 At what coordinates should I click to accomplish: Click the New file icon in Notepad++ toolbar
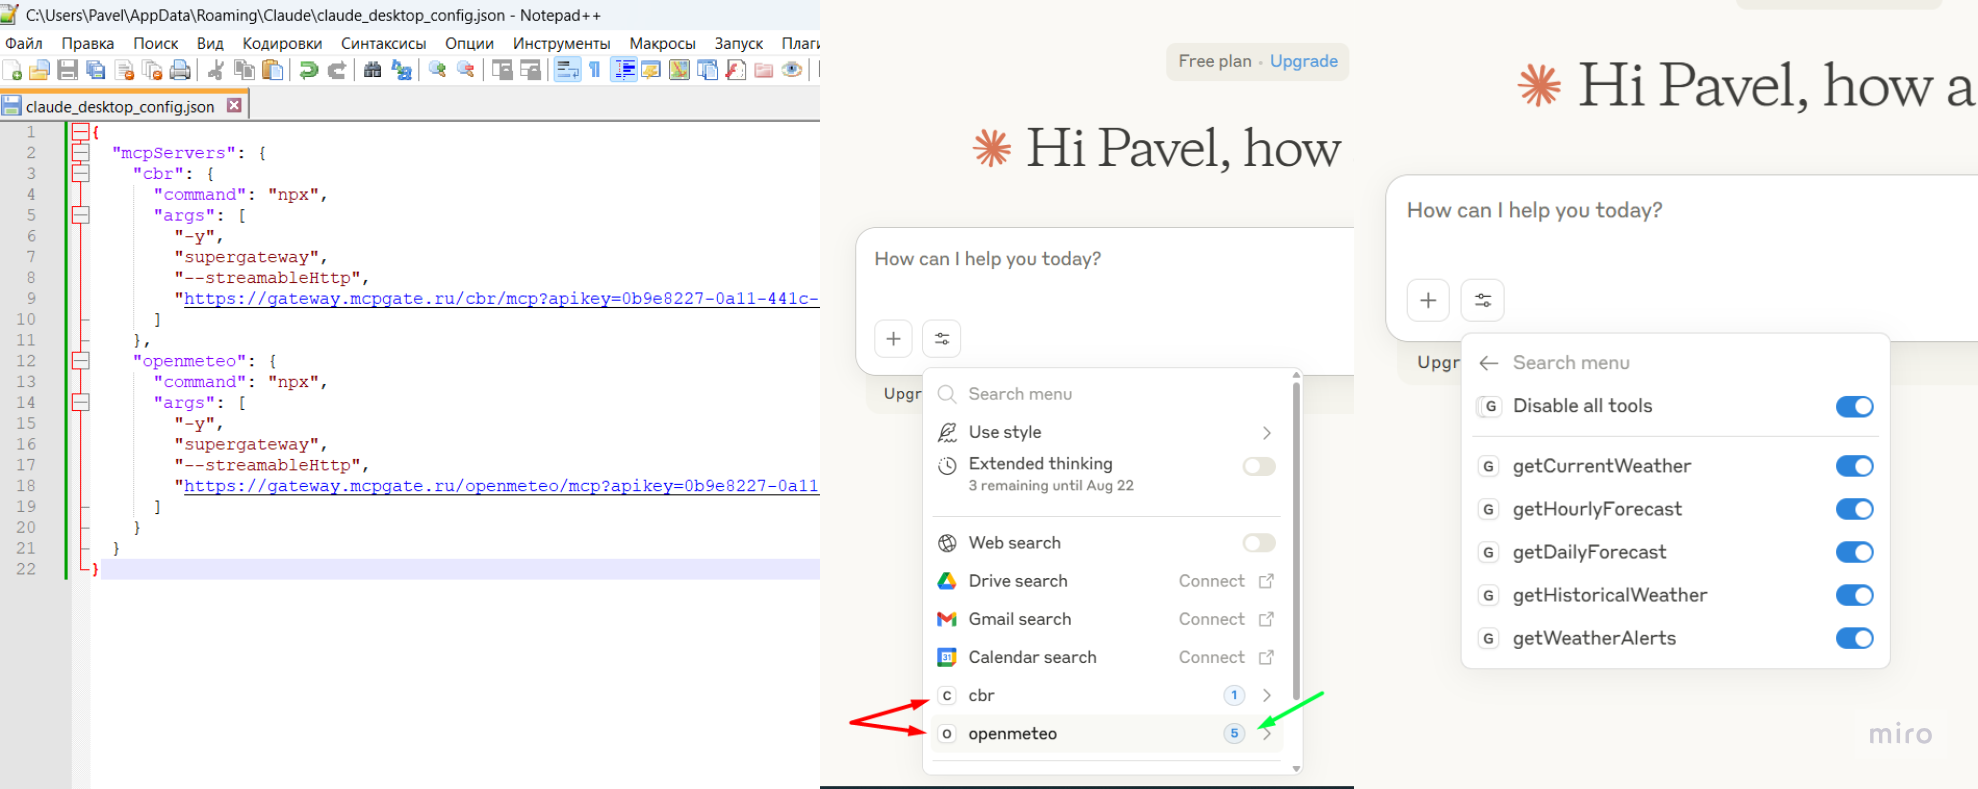coord(13,70)
